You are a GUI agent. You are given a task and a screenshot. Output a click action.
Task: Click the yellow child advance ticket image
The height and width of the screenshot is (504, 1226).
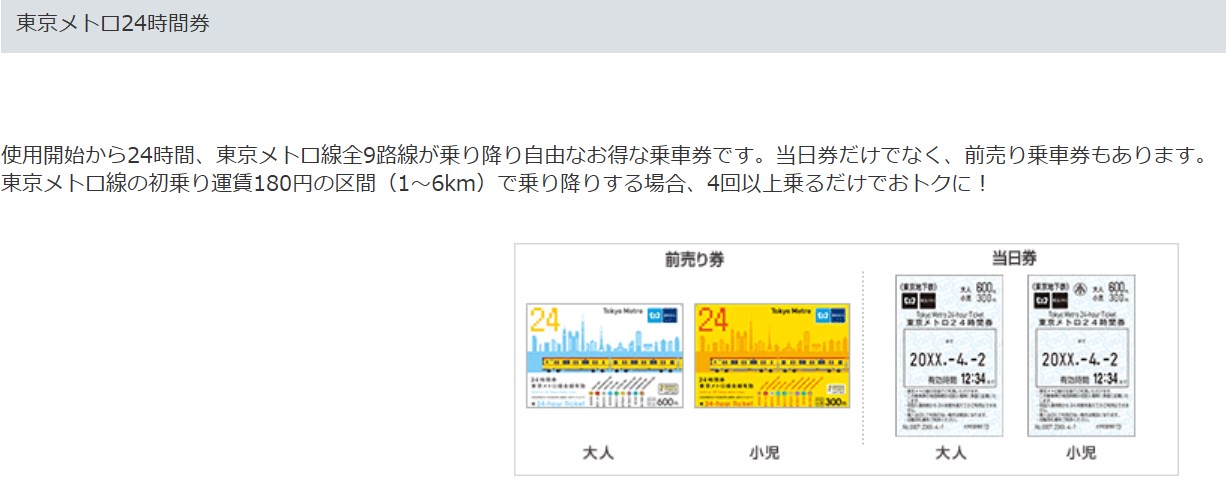coord(772,356)
